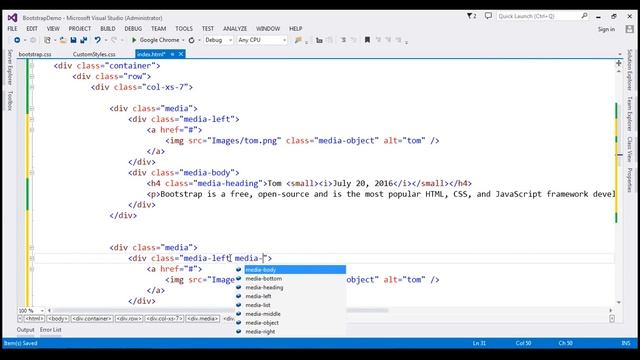The image size is (640, 360).
Task: Click in the Quick Launch search field
Action: coord(538,16)
